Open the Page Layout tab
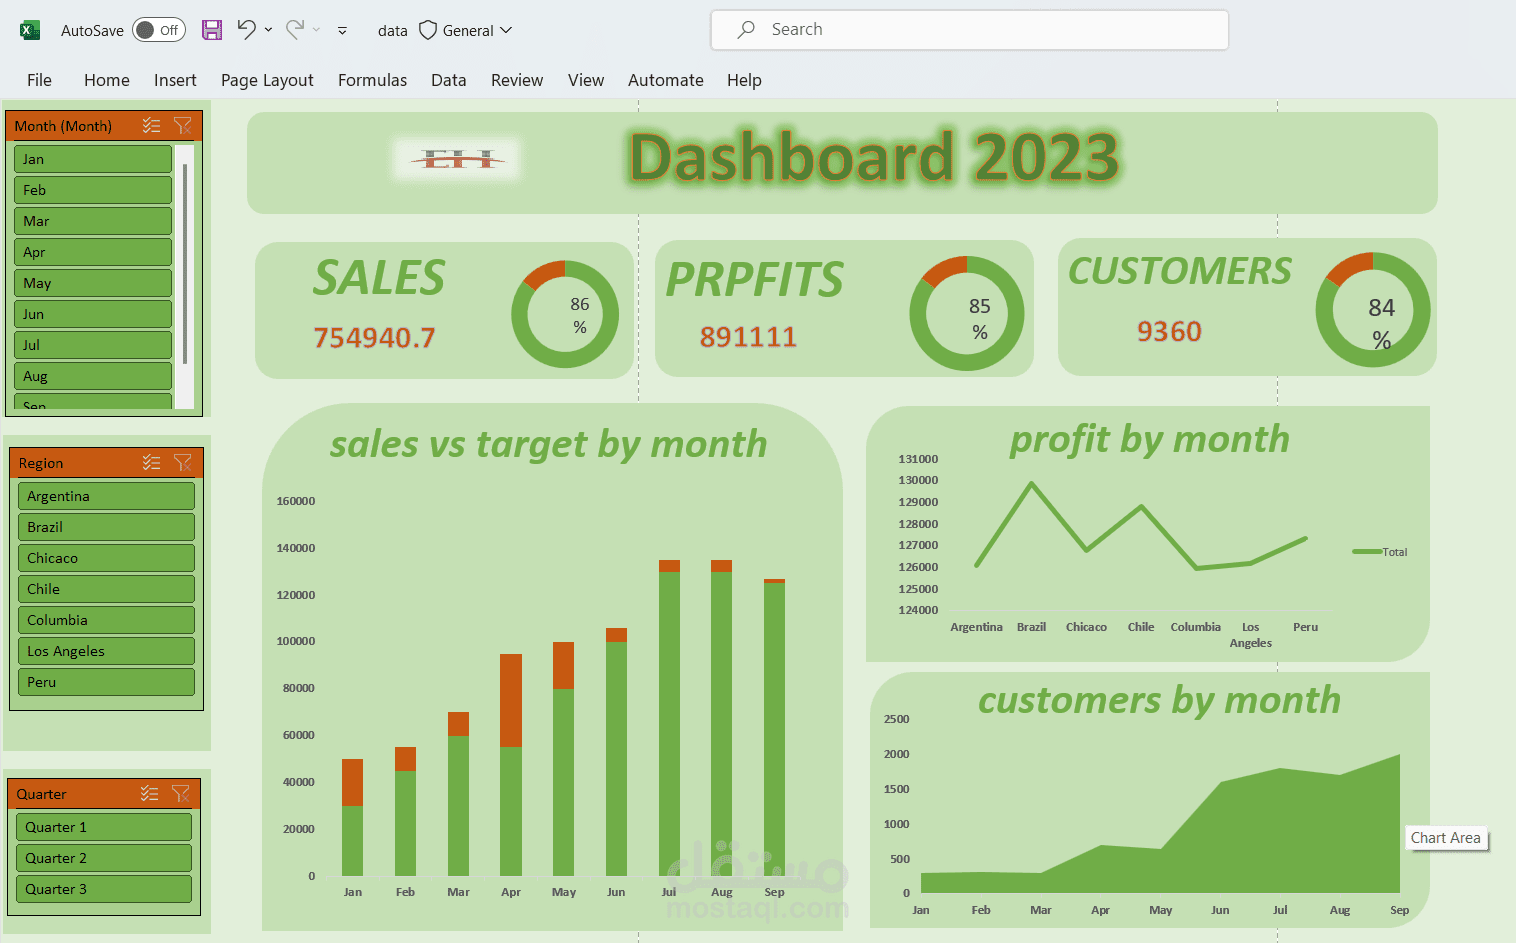The height and width of the screenshot is (943, 1516). tap(267, 80)
